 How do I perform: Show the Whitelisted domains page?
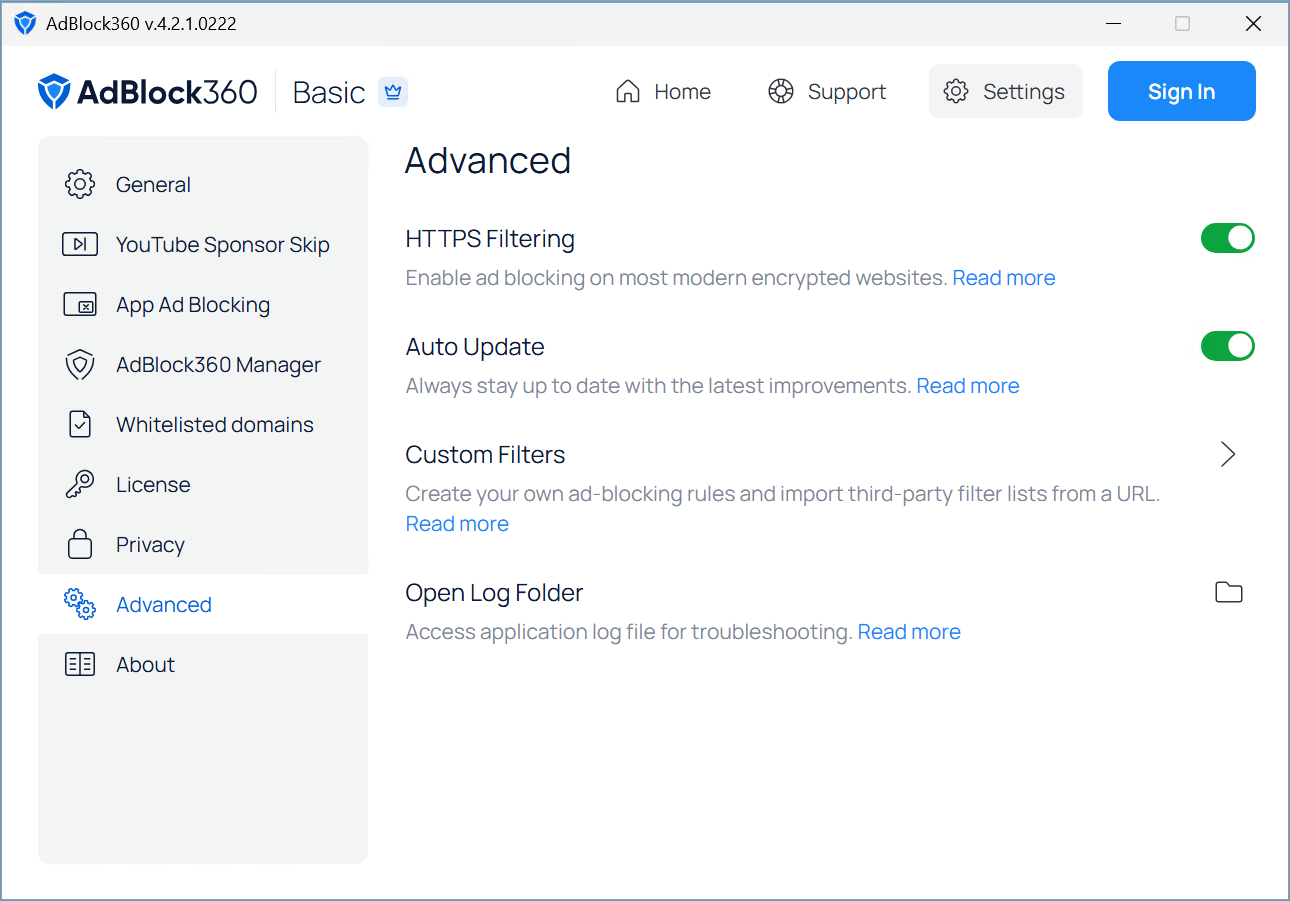[x=203, y=424]
